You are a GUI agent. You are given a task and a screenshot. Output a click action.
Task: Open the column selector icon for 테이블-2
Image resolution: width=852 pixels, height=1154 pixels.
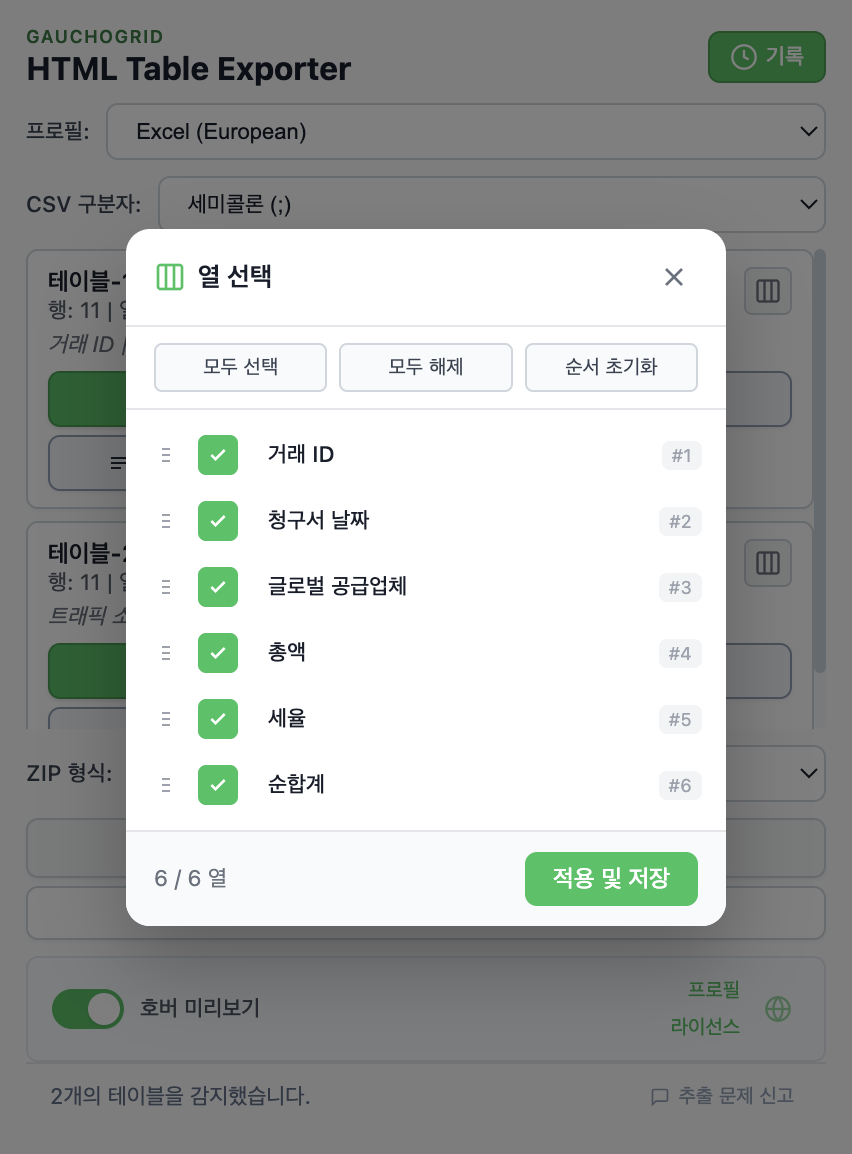768,563
